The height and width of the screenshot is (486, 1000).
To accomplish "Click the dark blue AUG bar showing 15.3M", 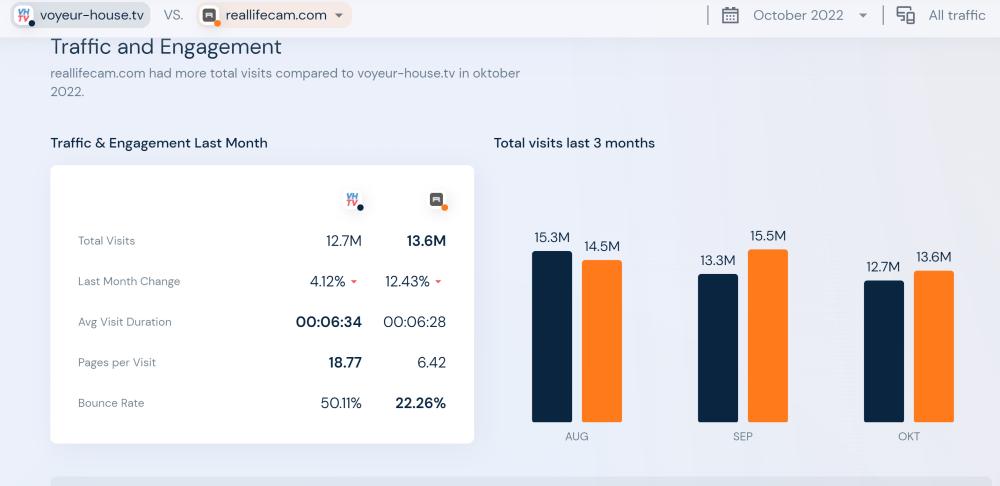I will point(552,336).
